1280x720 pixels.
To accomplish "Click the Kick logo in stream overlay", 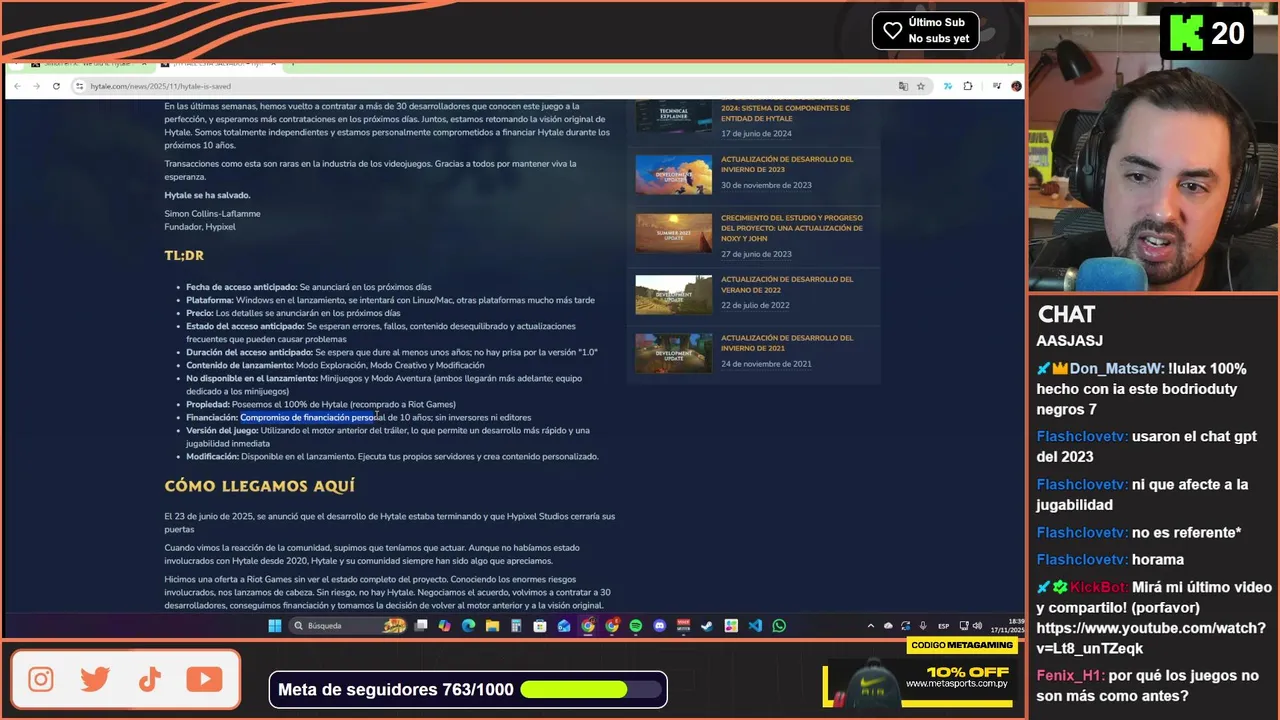I will (1186, 34).
